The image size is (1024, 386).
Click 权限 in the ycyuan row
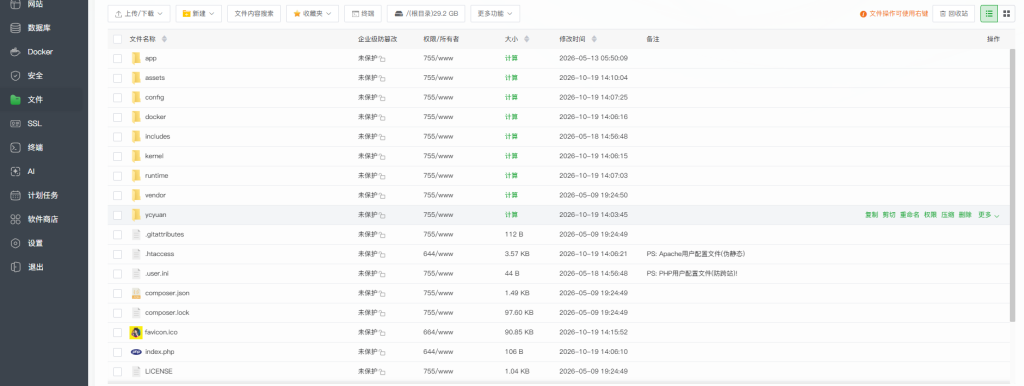[930, 215]
